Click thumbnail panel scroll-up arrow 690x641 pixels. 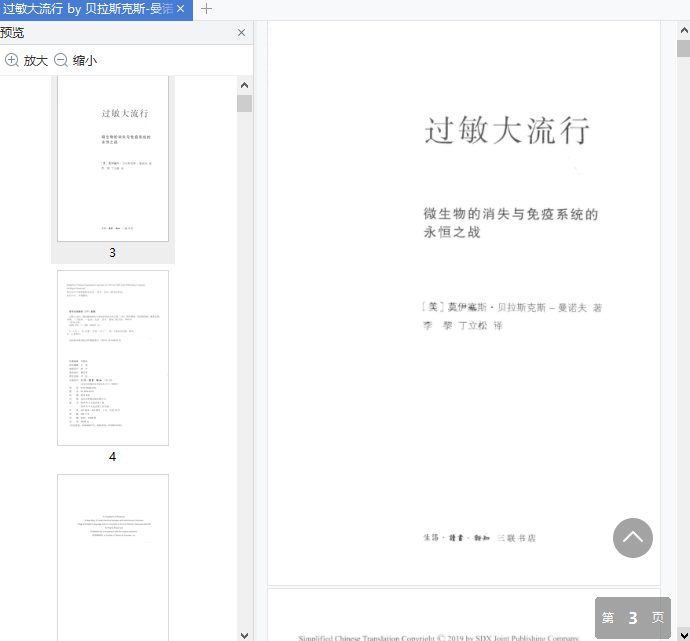pos(245,85)
